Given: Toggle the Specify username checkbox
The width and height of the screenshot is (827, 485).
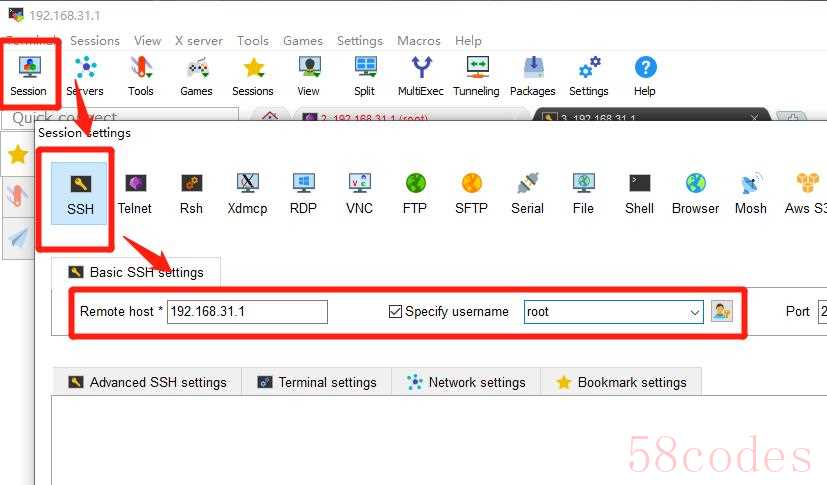Looking at the screenshot, I should (x=395, y=312).
